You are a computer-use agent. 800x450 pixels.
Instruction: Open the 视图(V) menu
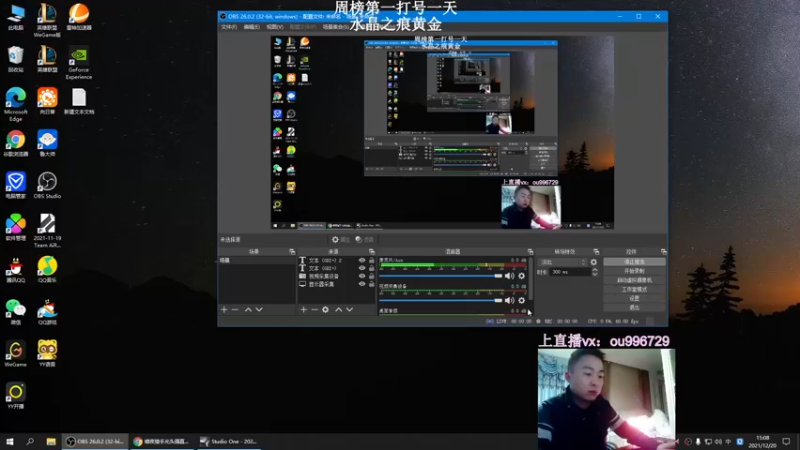click(274, 27)
